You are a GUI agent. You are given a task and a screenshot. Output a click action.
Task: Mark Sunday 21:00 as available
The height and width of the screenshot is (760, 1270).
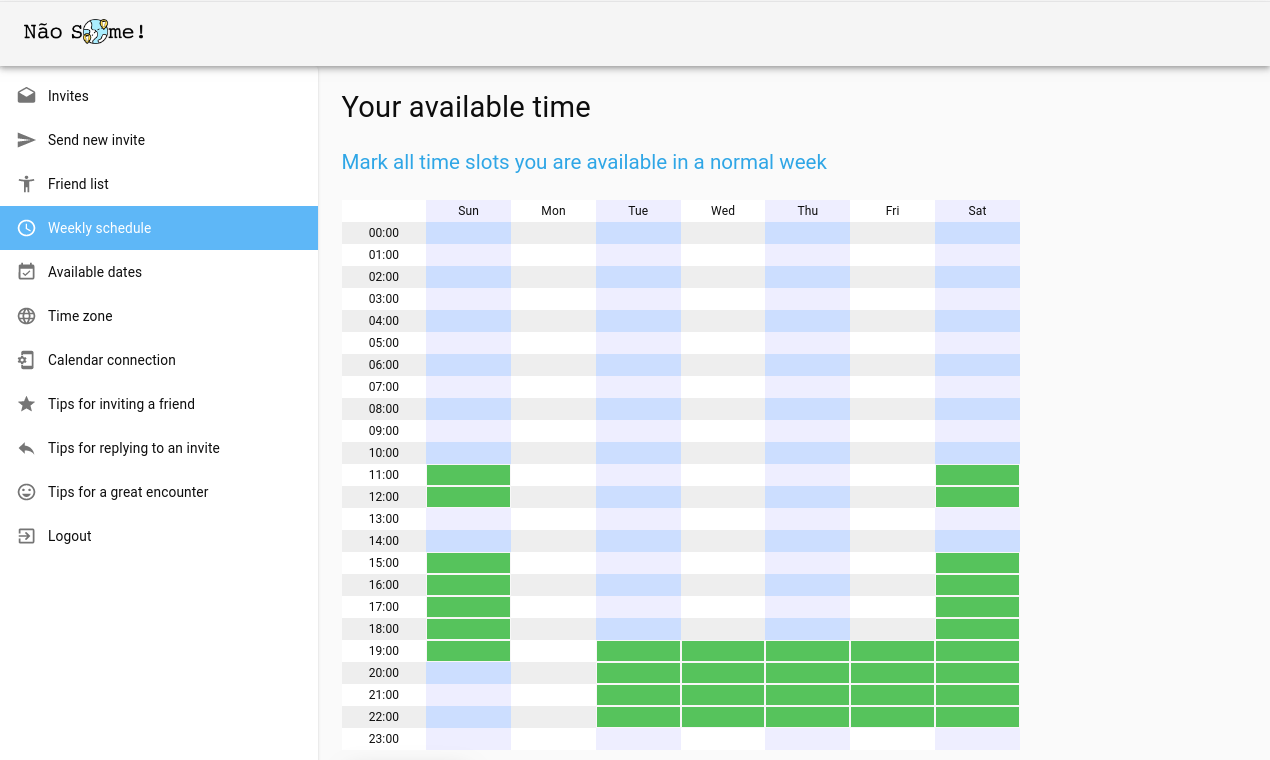pyautogui.click(x=468, y=695)
